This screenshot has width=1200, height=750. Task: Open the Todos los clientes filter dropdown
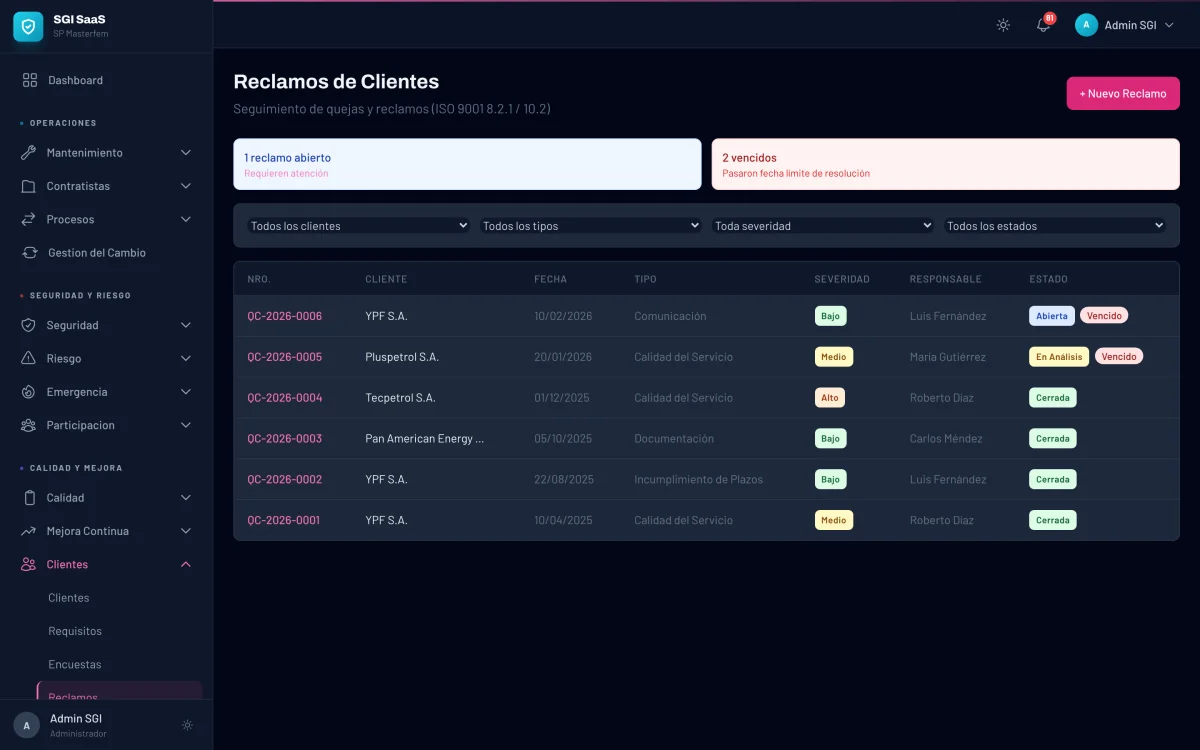358,226
